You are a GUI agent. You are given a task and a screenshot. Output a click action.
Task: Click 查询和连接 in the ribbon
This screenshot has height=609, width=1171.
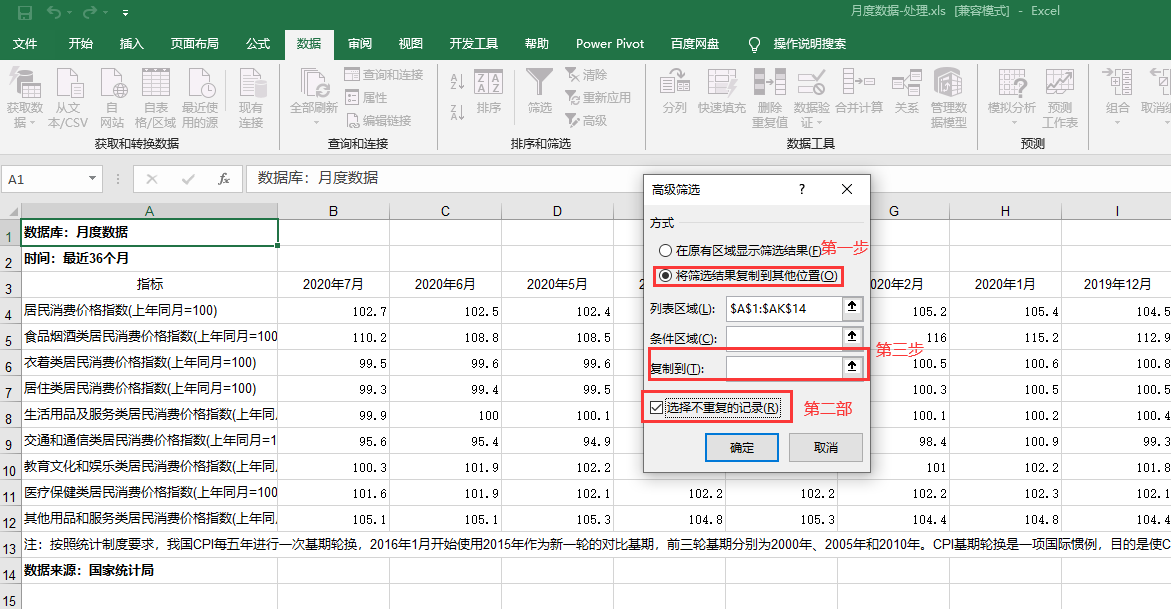[384, 75]
